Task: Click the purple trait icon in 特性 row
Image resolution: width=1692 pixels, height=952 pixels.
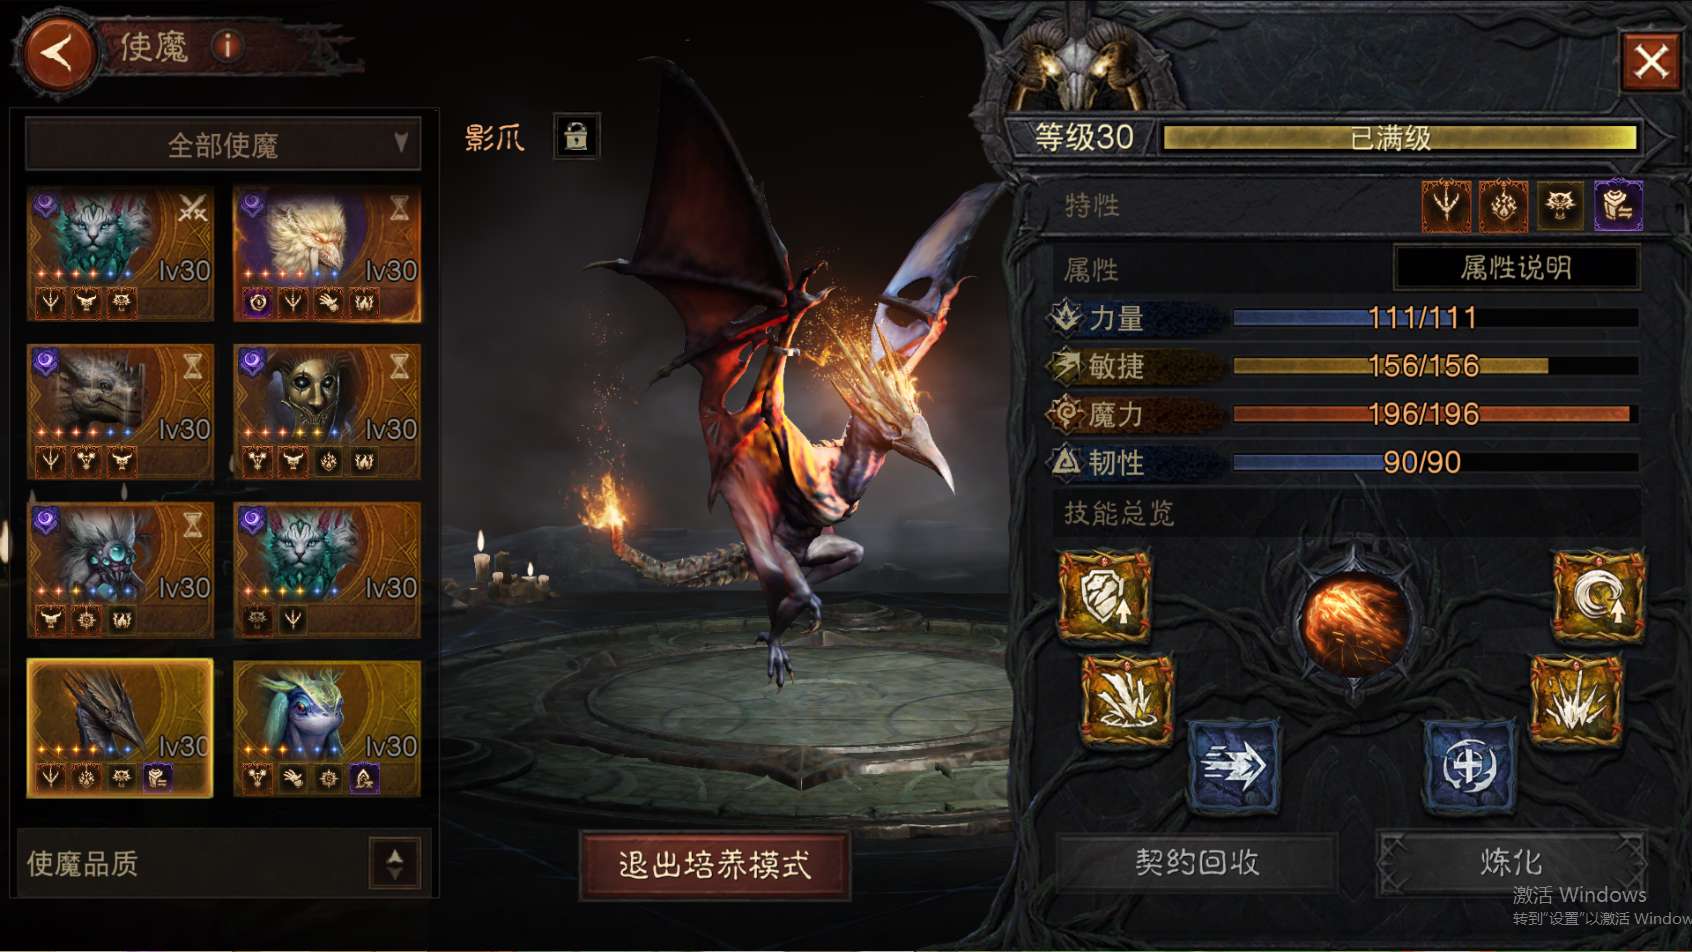Action: pos(1618,205)
